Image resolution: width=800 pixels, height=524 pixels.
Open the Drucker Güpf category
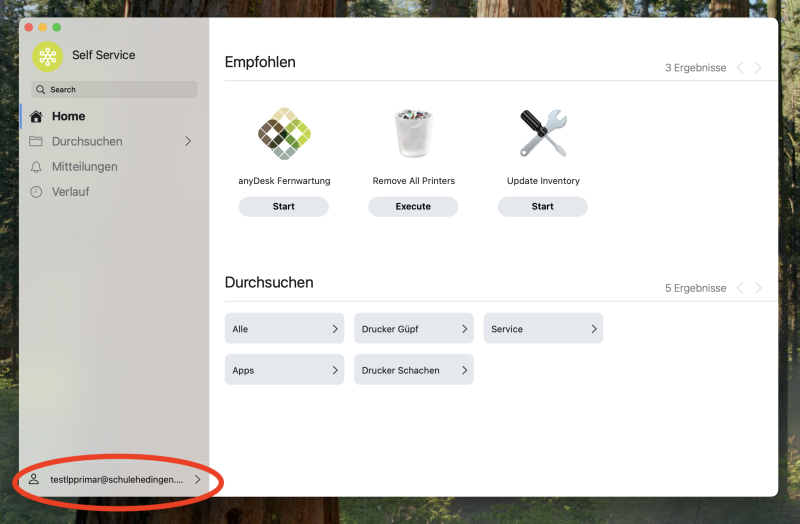[413, 329]
